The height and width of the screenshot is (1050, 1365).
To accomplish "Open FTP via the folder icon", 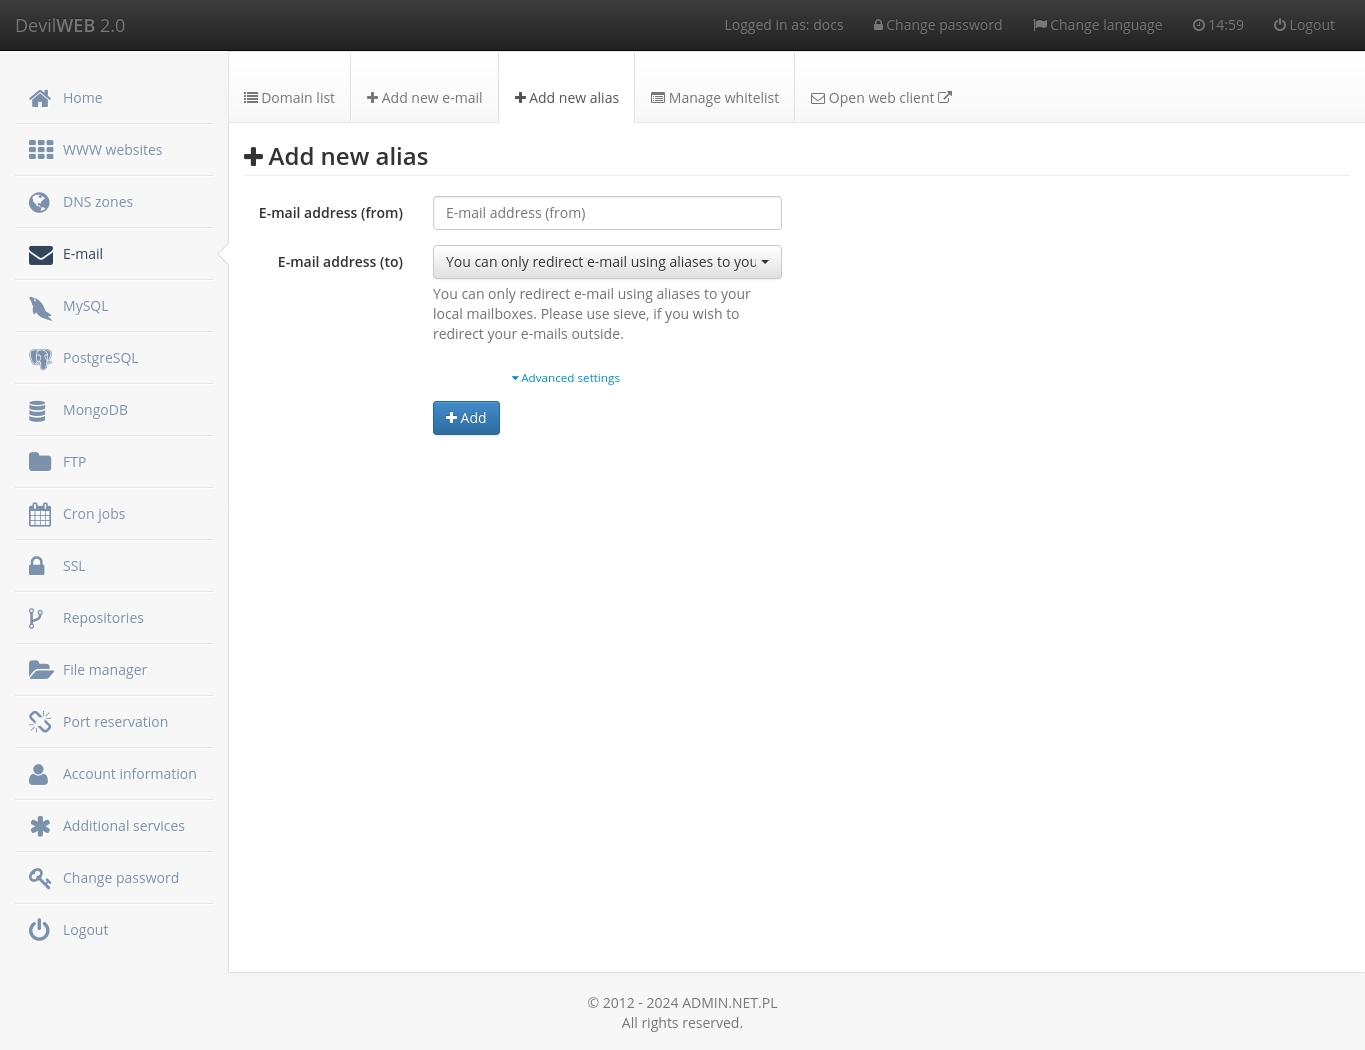I will (x=40, y=461).
